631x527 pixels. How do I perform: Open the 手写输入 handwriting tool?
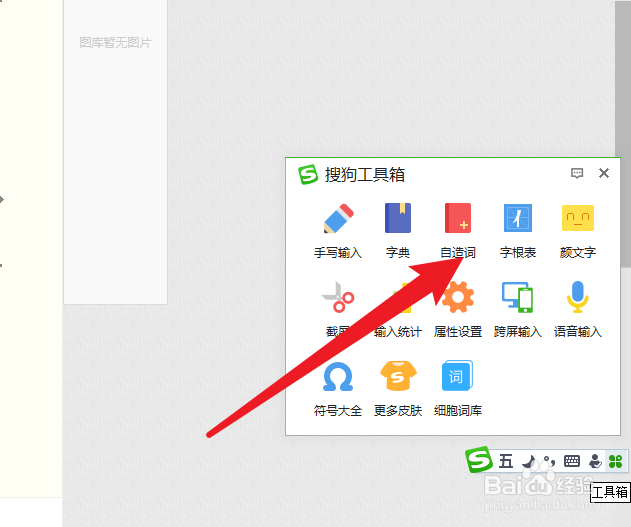(338, 231)
